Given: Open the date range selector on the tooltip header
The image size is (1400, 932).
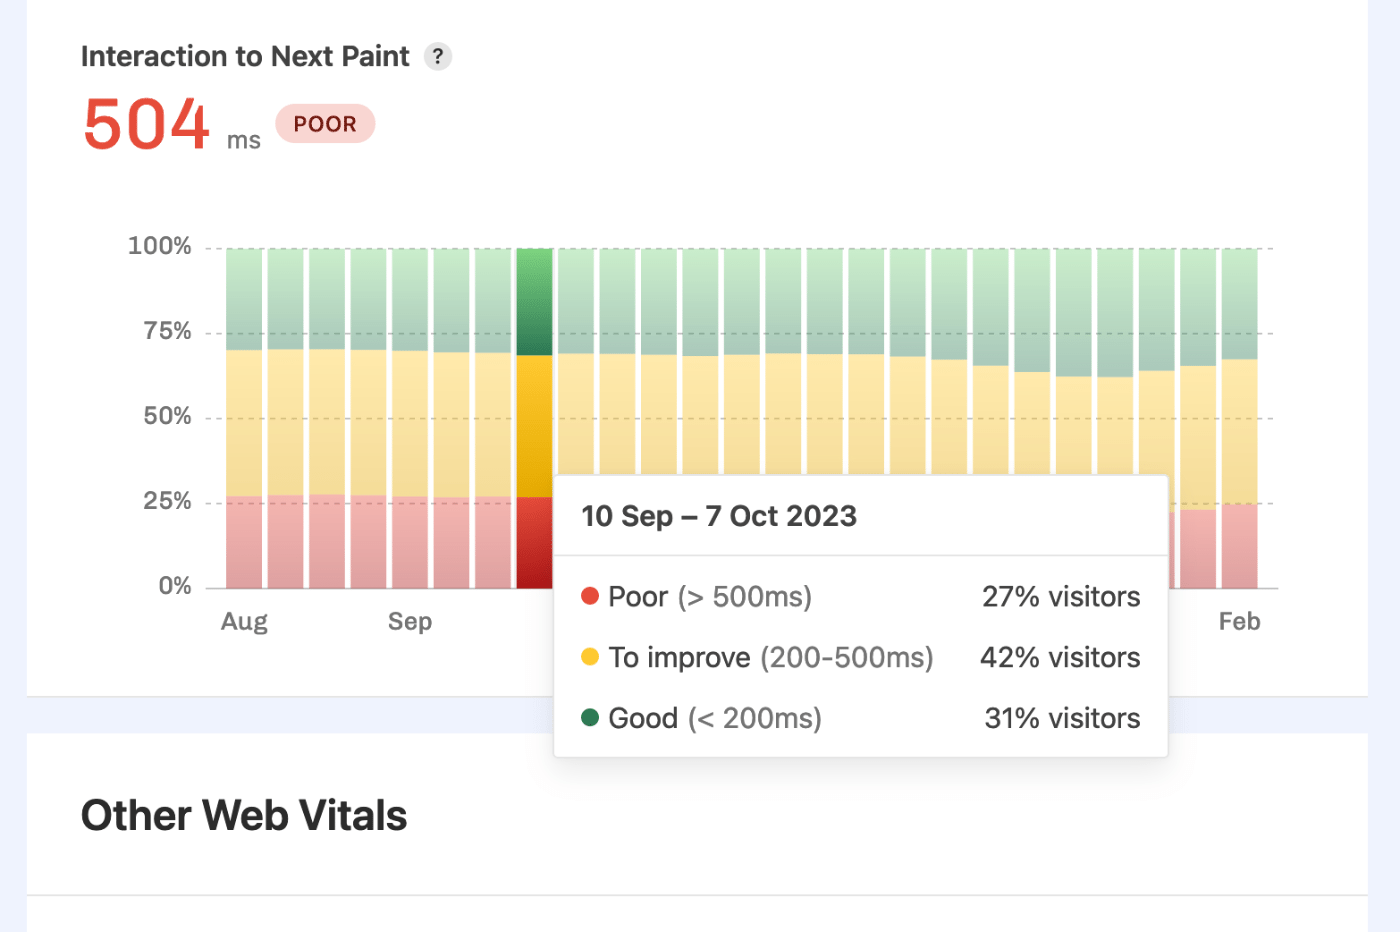Looking at the screenshot, I should point(718,515).
